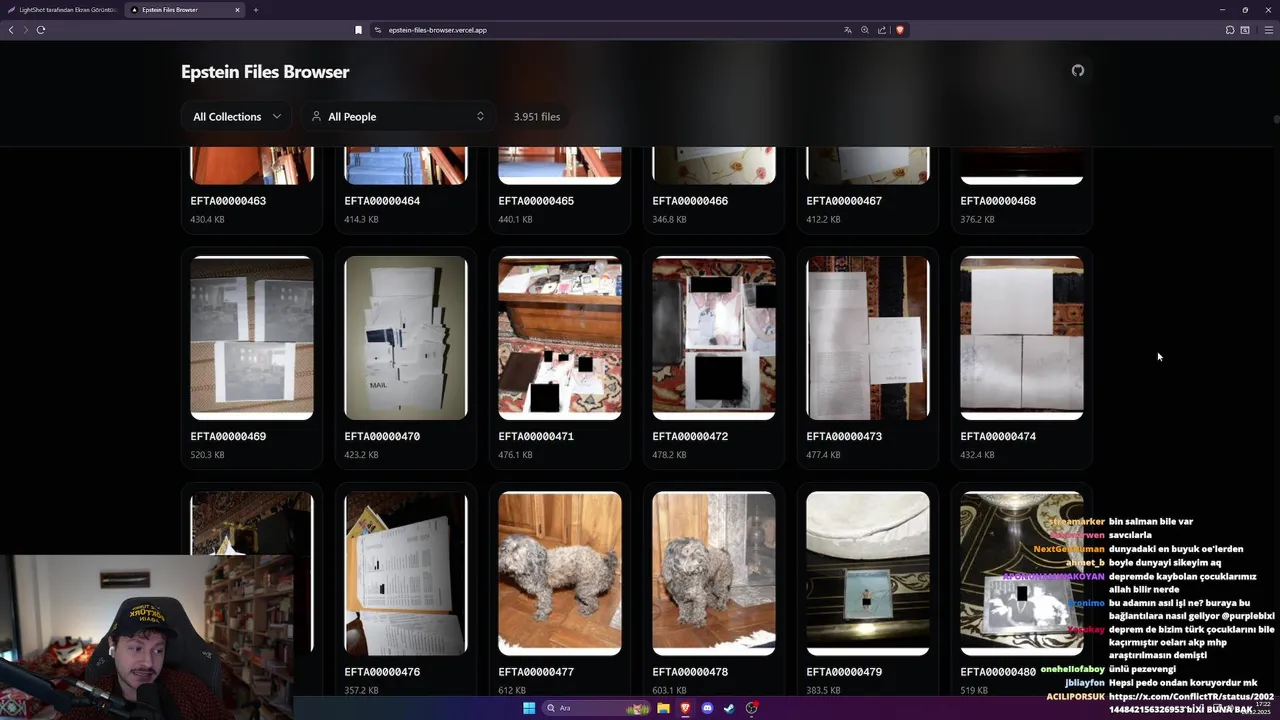Reload the current page
This screenshot has width=1280, height=720.
coord(41,30)
